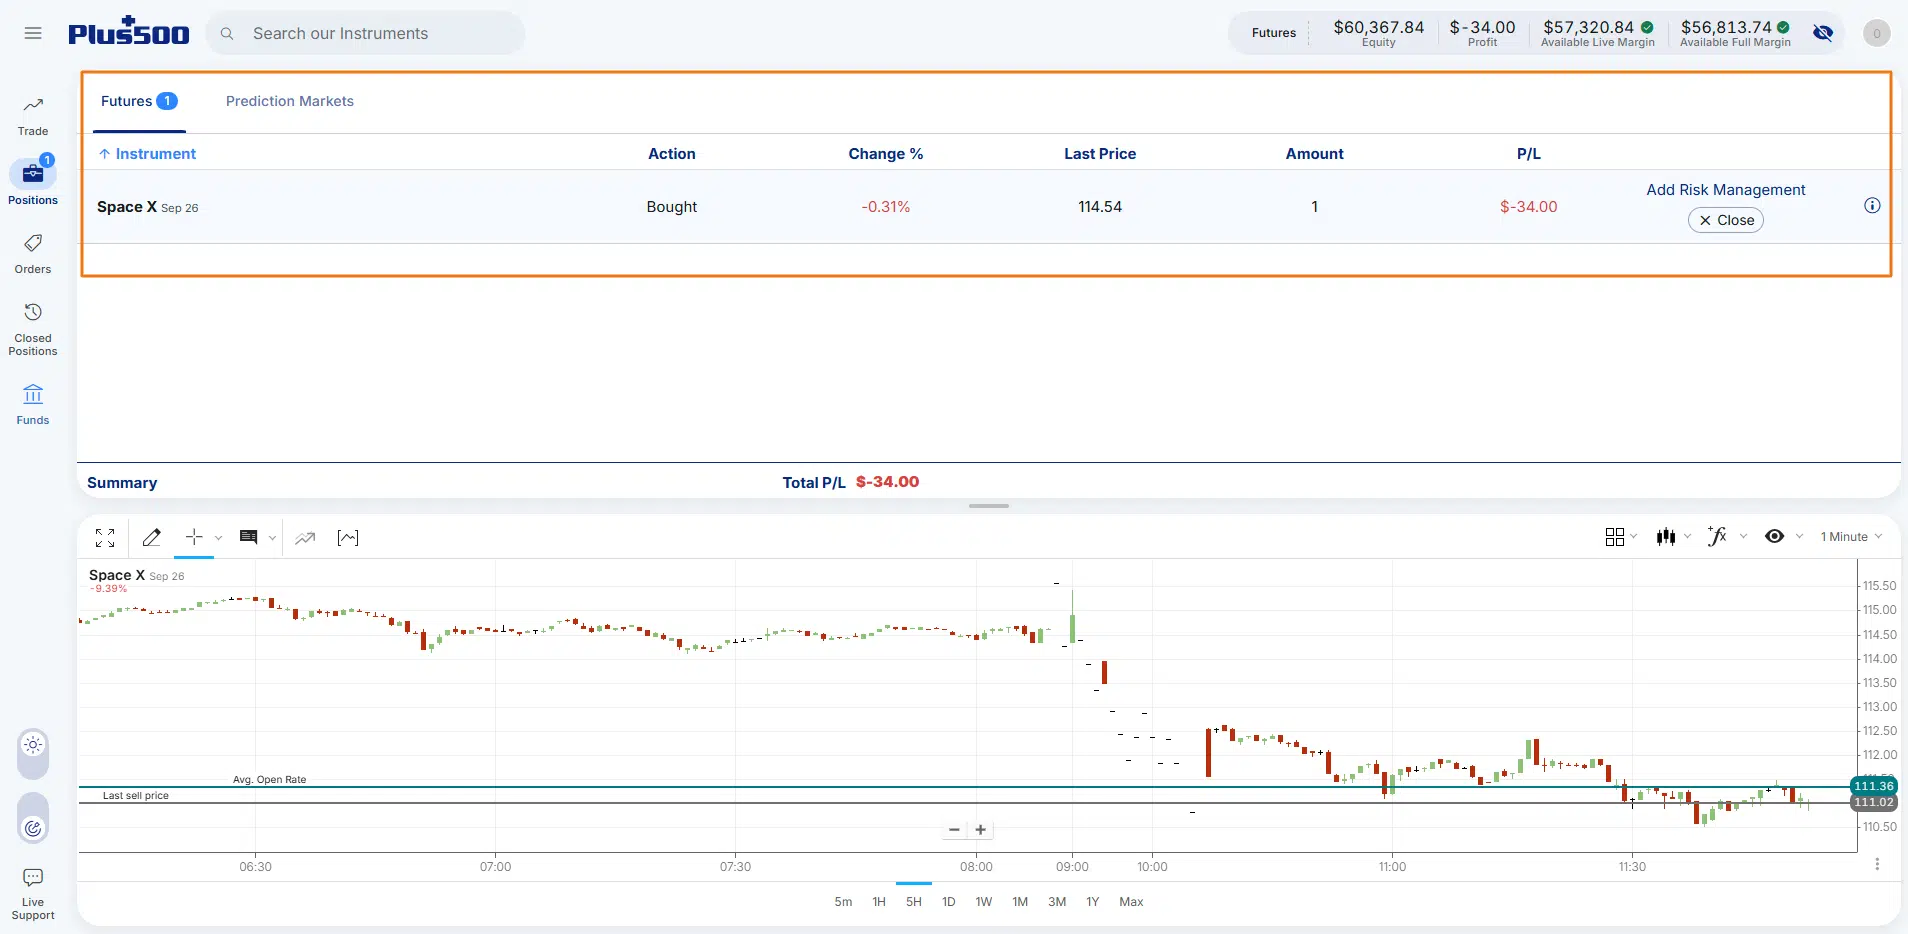Viewport: 1908px width, 934px height.
Task: Open Live Support chat
Action: click(x=33, y=894)
